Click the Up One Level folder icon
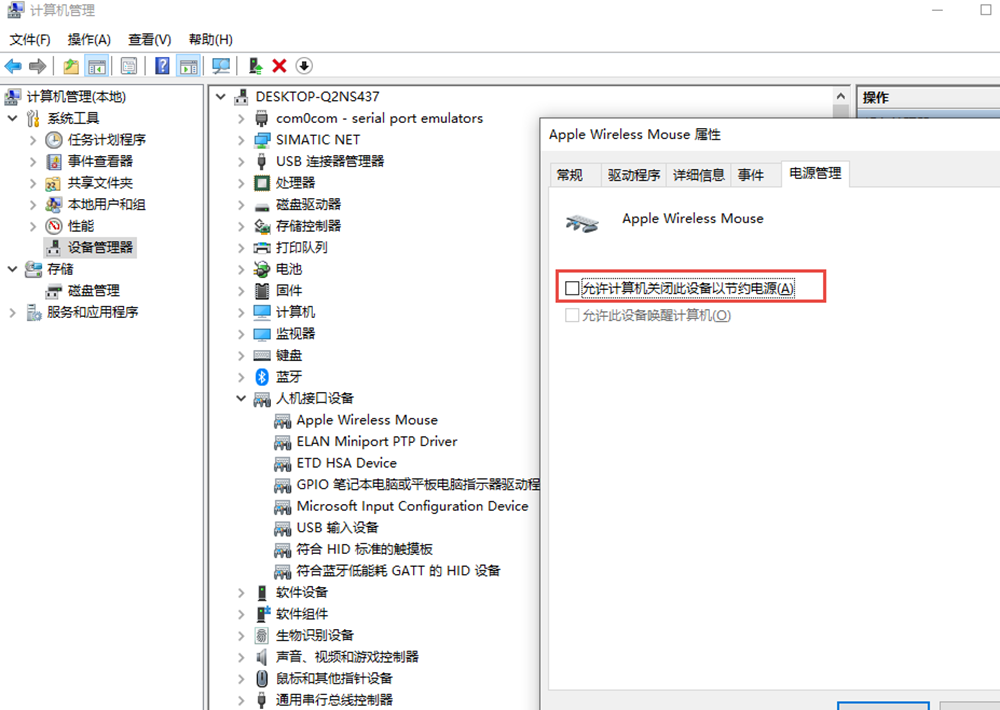The image size is (1000, 710). pos(71,66)
